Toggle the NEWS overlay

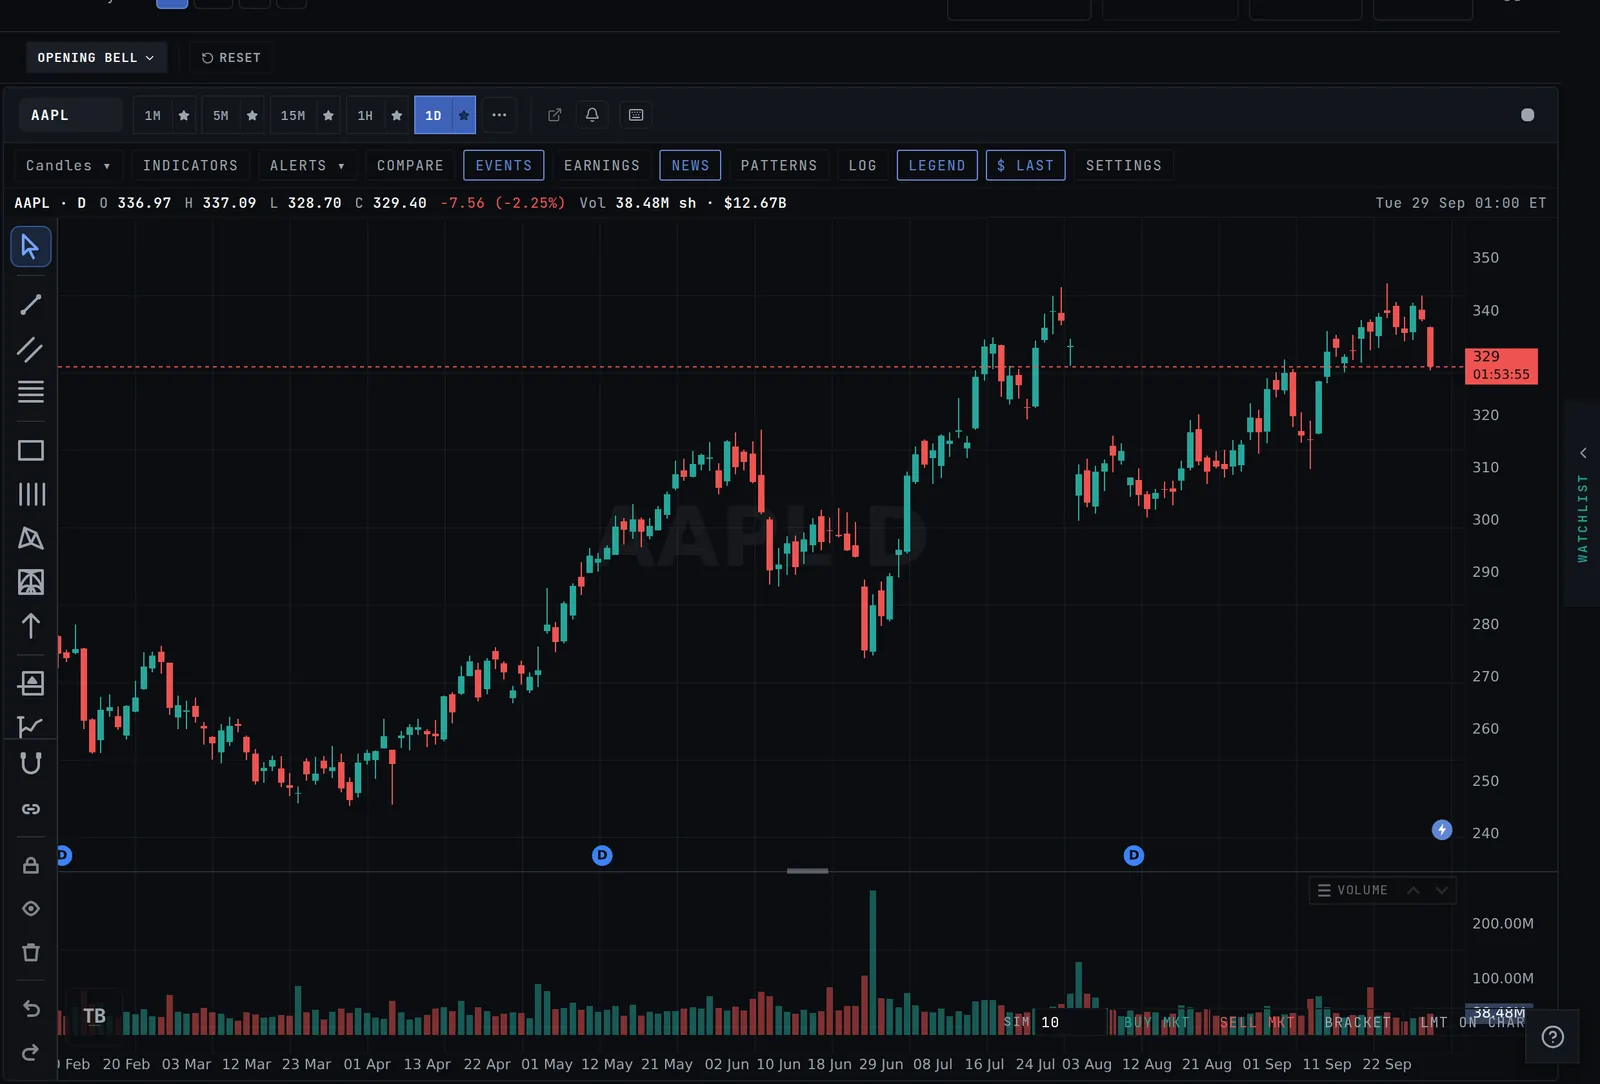pyautogui.click(x=690, y=166)
